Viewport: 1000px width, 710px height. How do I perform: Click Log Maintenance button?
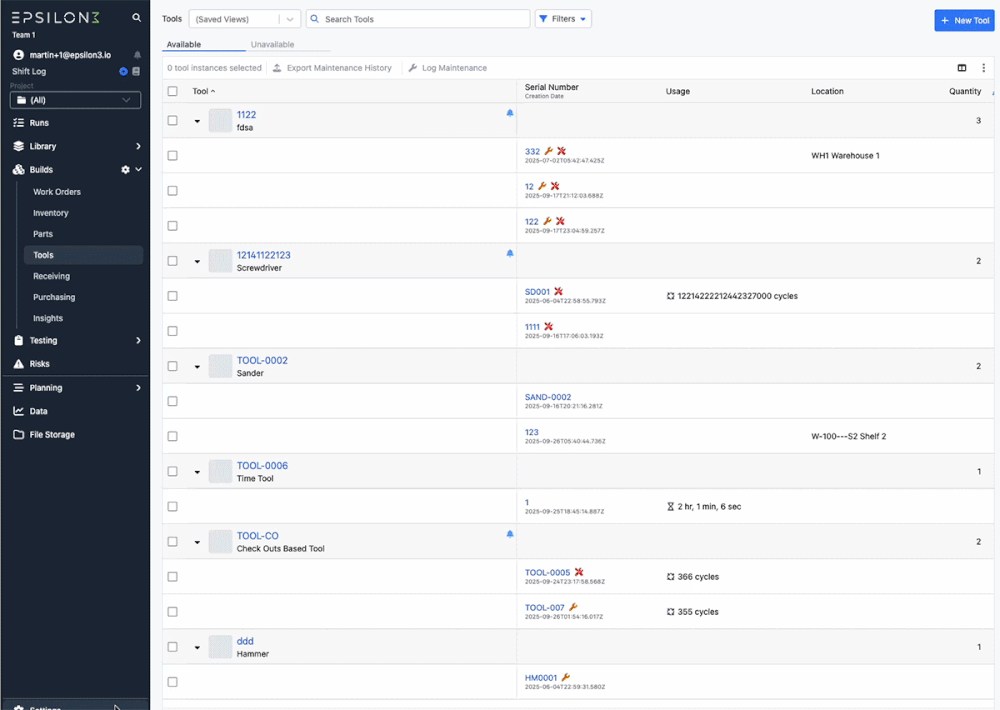pyautogui.click(x=448, y=68)
